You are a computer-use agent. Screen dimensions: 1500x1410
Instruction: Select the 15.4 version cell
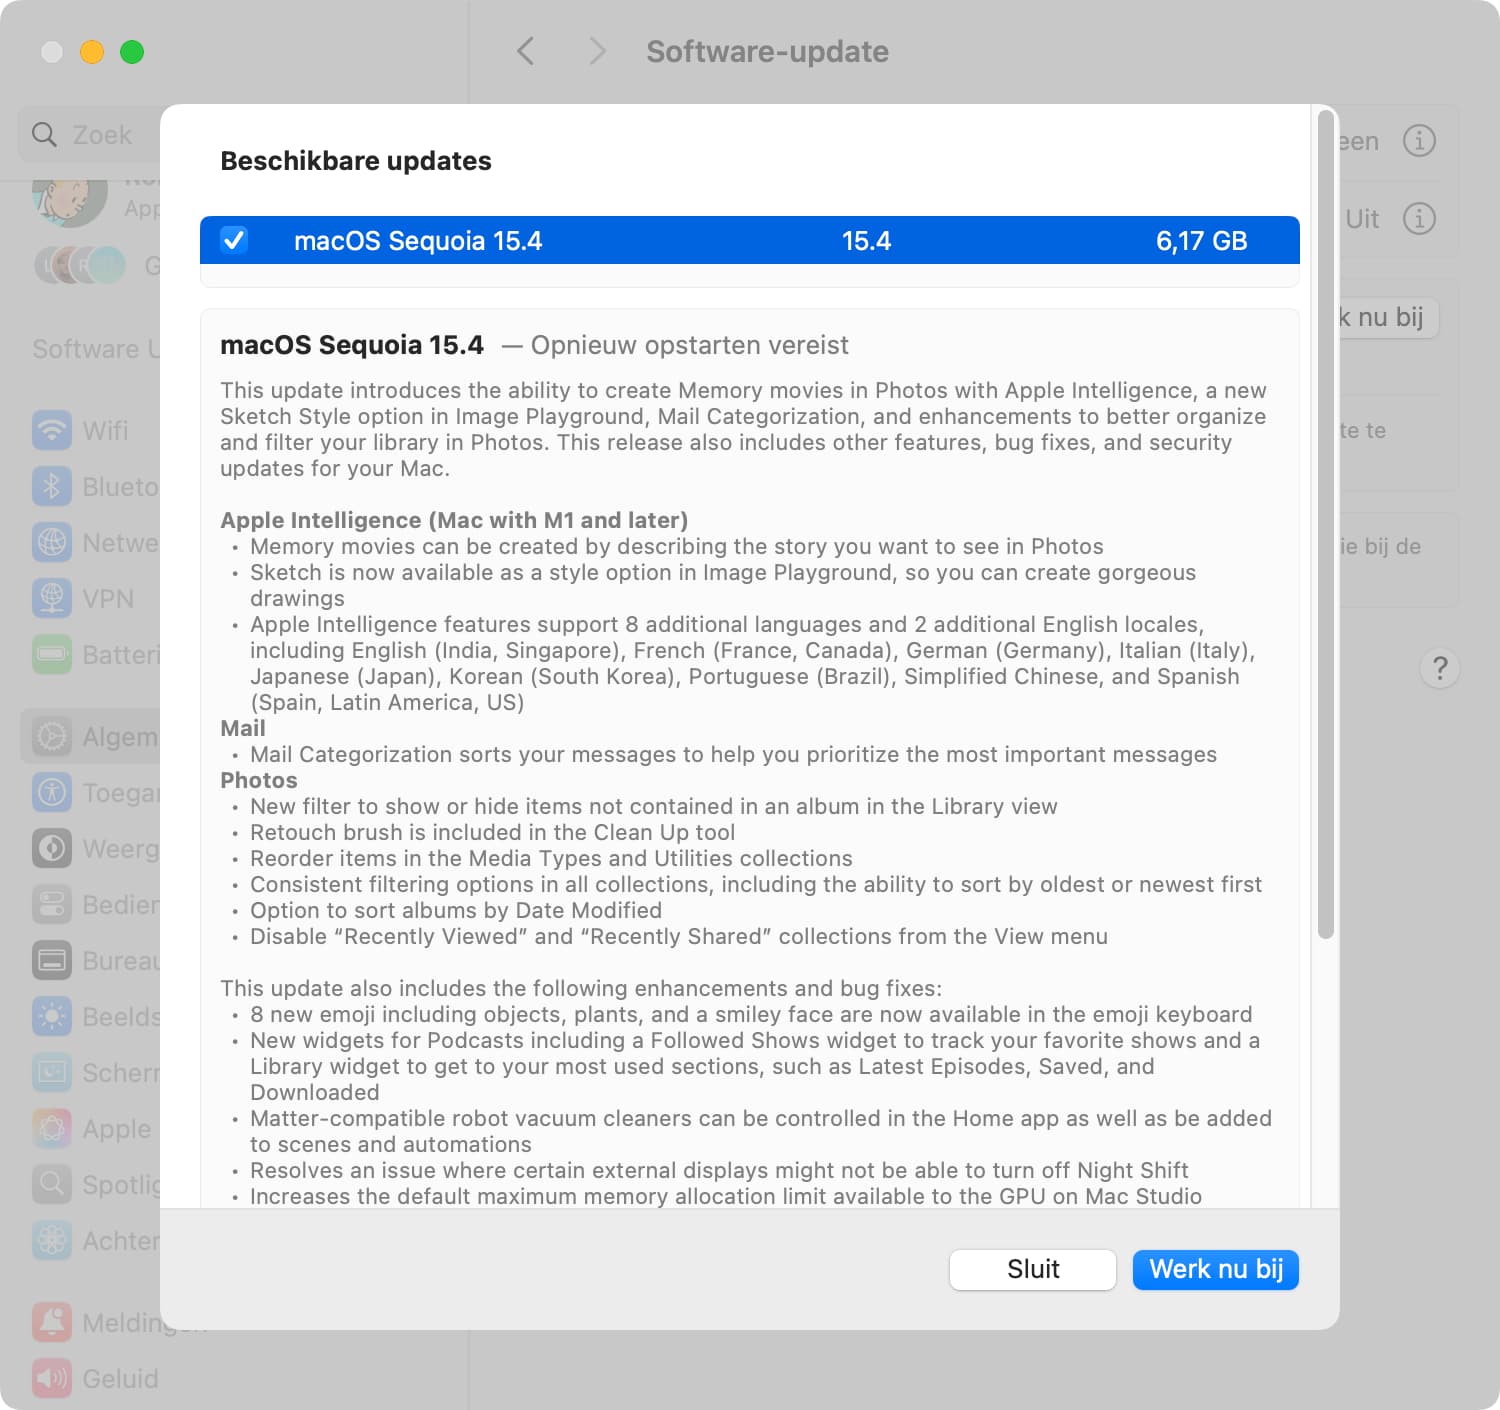866,241
